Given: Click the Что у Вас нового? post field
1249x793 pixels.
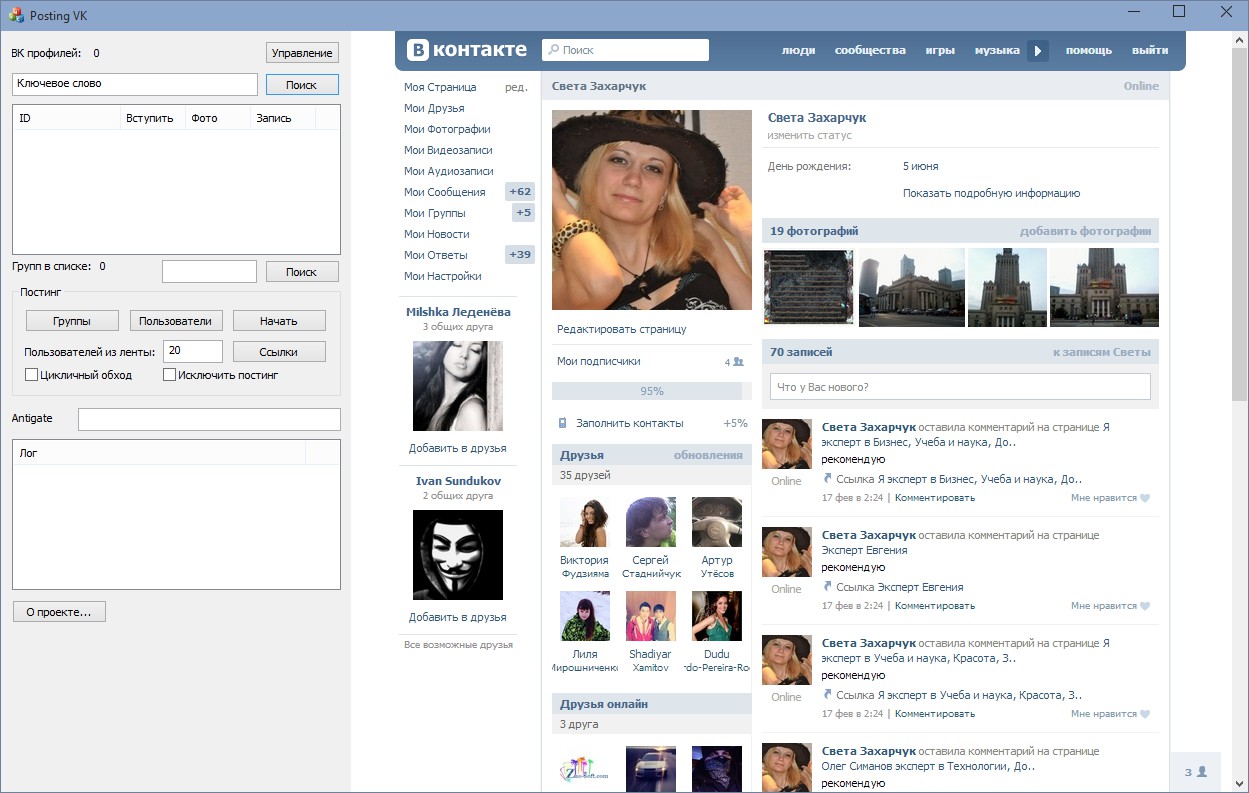Looking at the screenshot, I should pyautogui.click(x=960, y=387).
